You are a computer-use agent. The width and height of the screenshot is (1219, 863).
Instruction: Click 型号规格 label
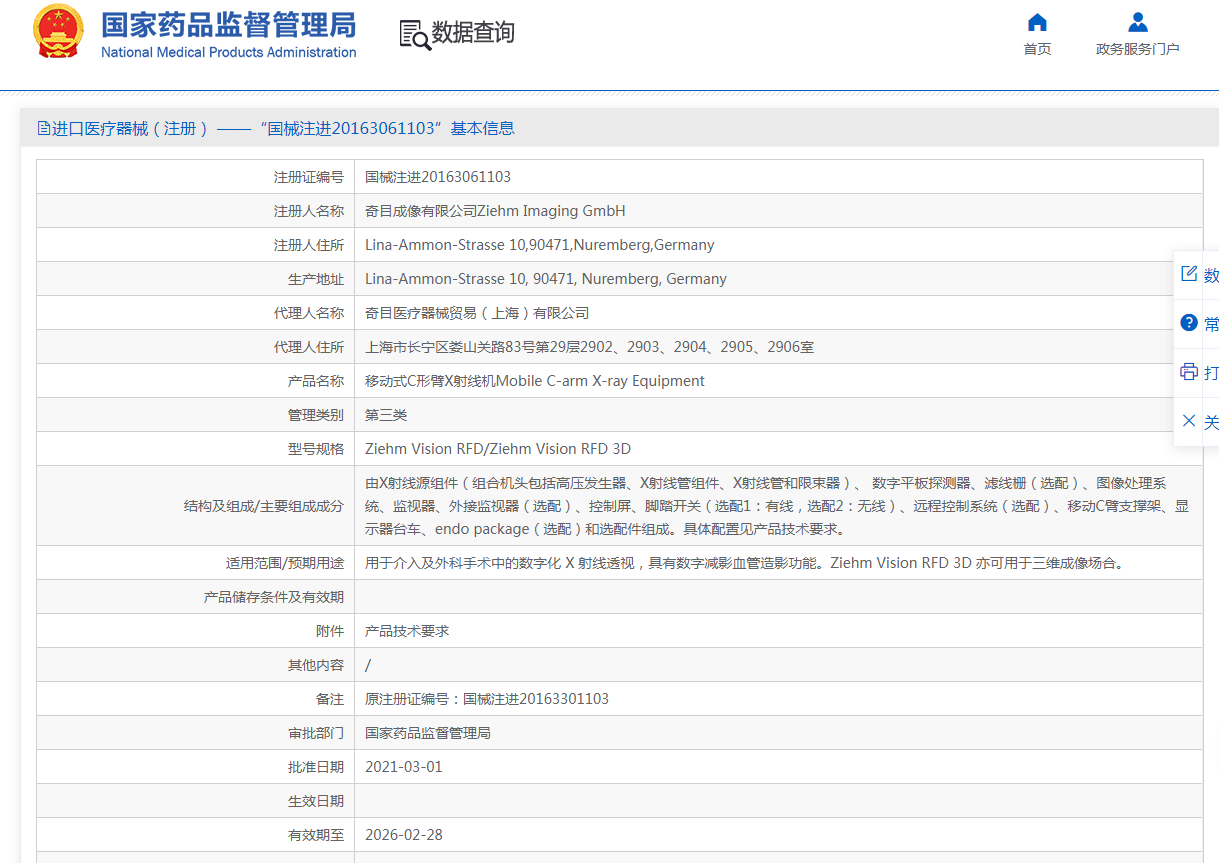(x=316, y=449)
